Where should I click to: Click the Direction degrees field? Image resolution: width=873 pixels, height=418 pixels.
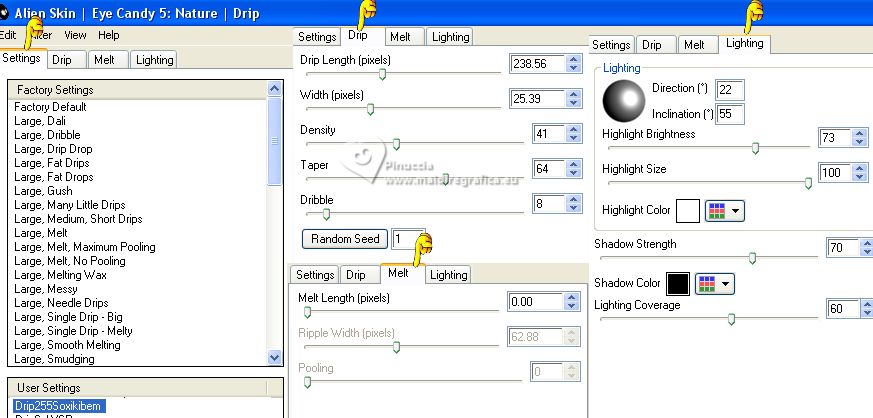(x=729, y=90)
